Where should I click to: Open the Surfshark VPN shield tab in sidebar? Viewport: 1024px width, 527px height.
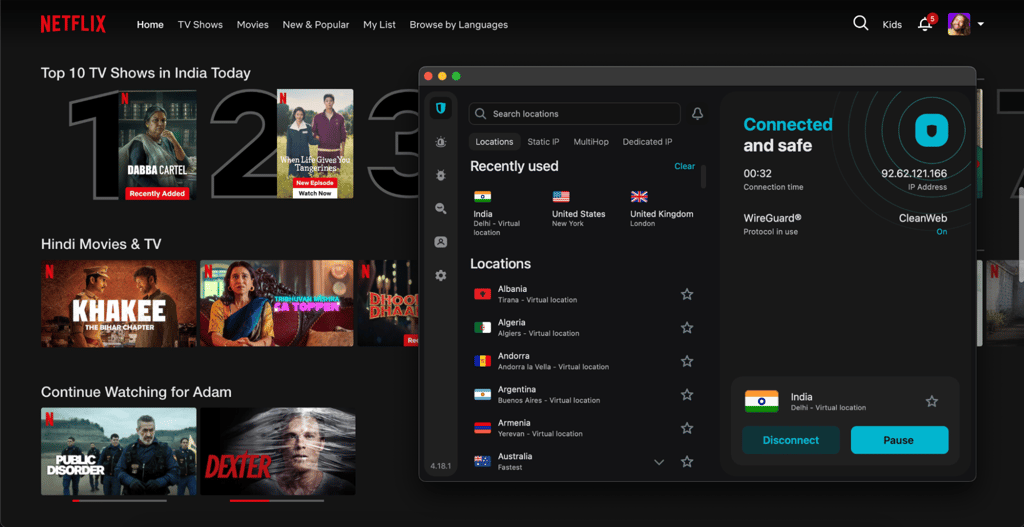click(x=441, y=108)
